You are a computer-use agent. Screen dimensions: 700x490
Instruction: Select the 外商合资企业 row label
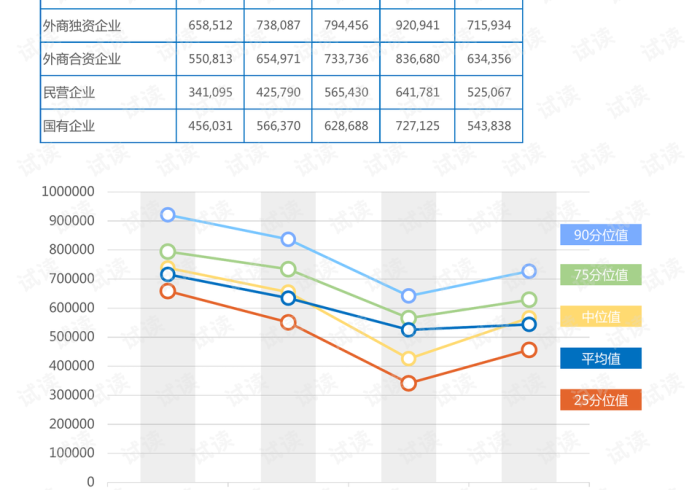point(82,59)
